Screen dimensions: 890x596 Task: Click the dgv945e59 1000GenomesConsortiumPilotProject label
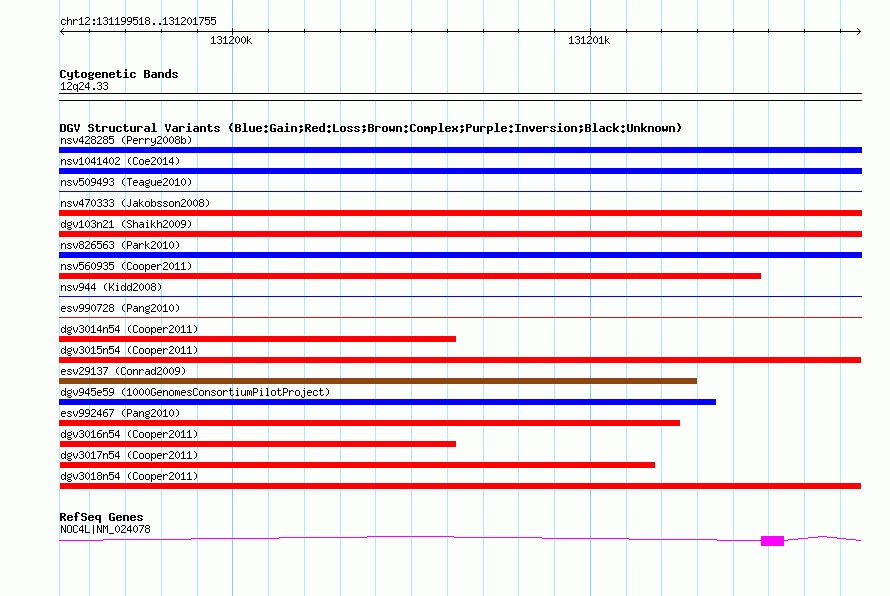point(195,392)
